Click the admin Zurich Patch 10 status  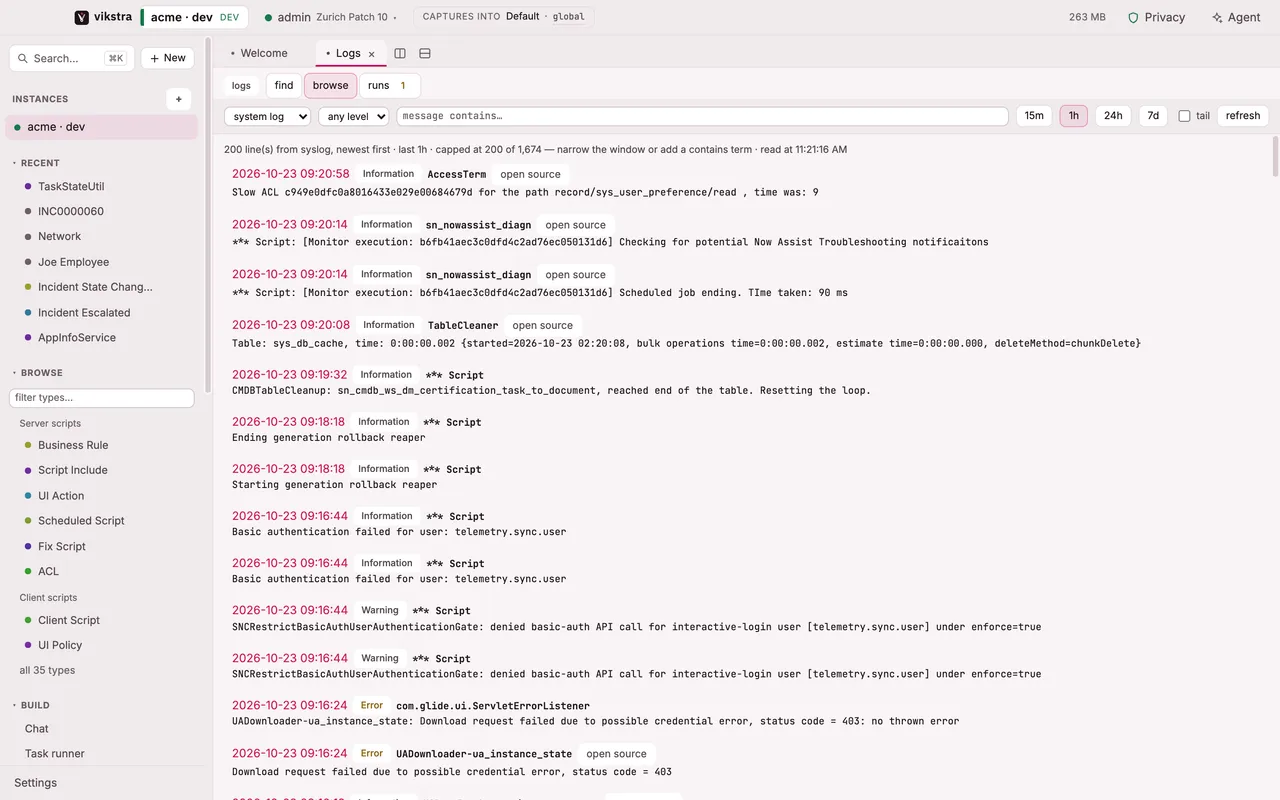pyautogui.click(x=329, y=17)
